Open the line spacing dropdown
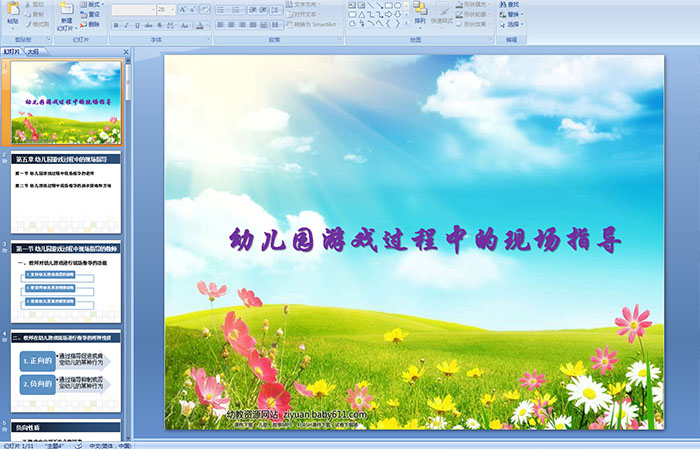 (277, 9)
